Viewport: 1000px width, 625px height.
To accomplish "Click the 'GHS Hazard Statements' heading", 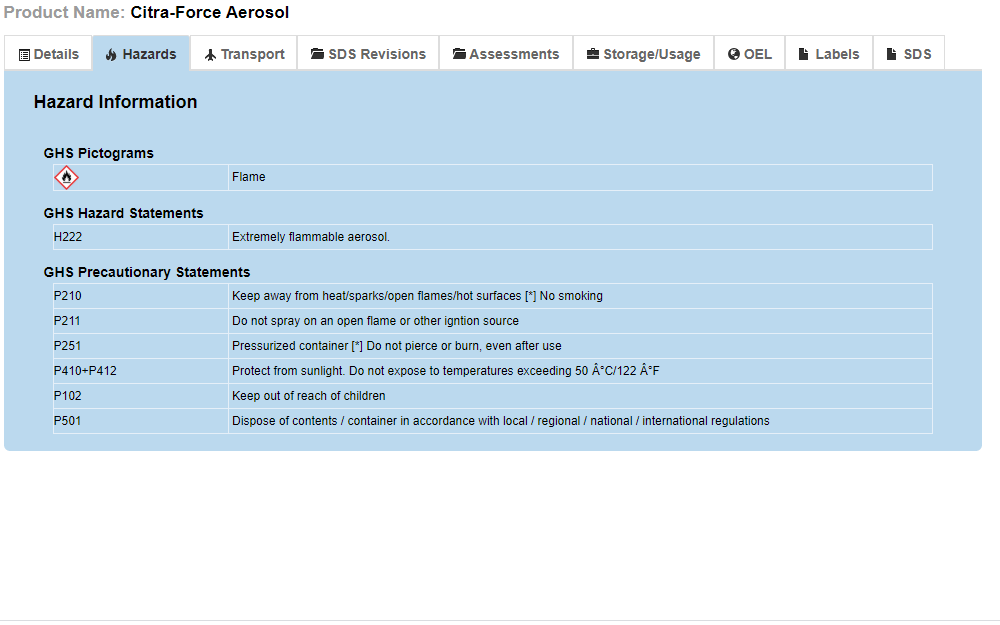I will [x=123, y=213].
